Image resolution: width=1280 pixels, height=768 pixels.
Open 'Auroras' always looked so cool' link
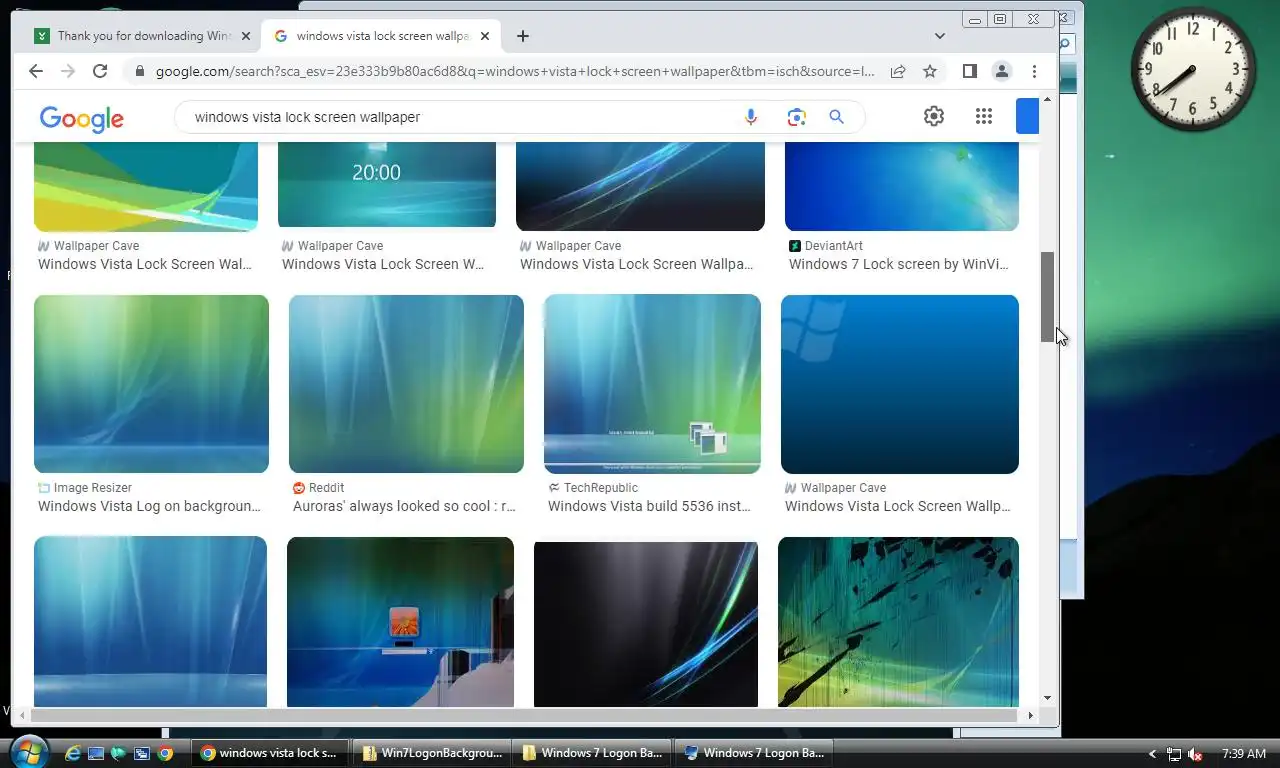(404, 506)
